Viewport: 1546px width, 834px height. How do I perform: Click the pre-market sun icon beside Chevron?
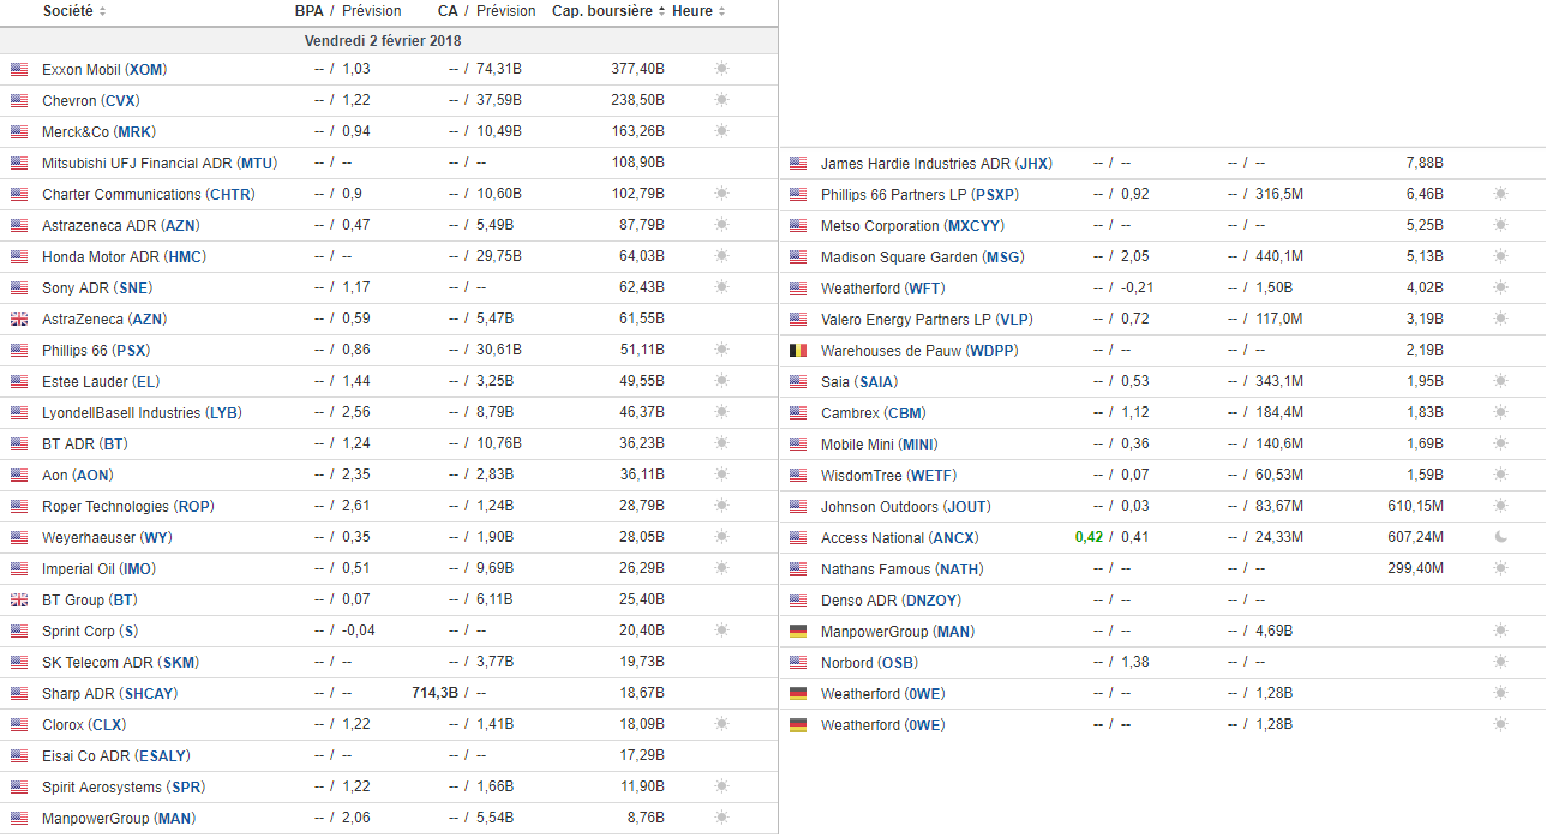[722, 100]
